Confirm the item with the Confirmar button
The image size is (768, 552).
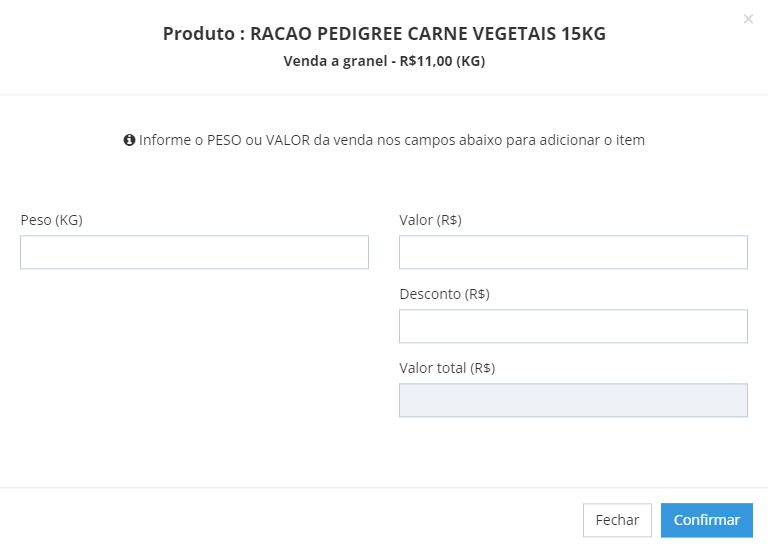[x=707, y=520]
